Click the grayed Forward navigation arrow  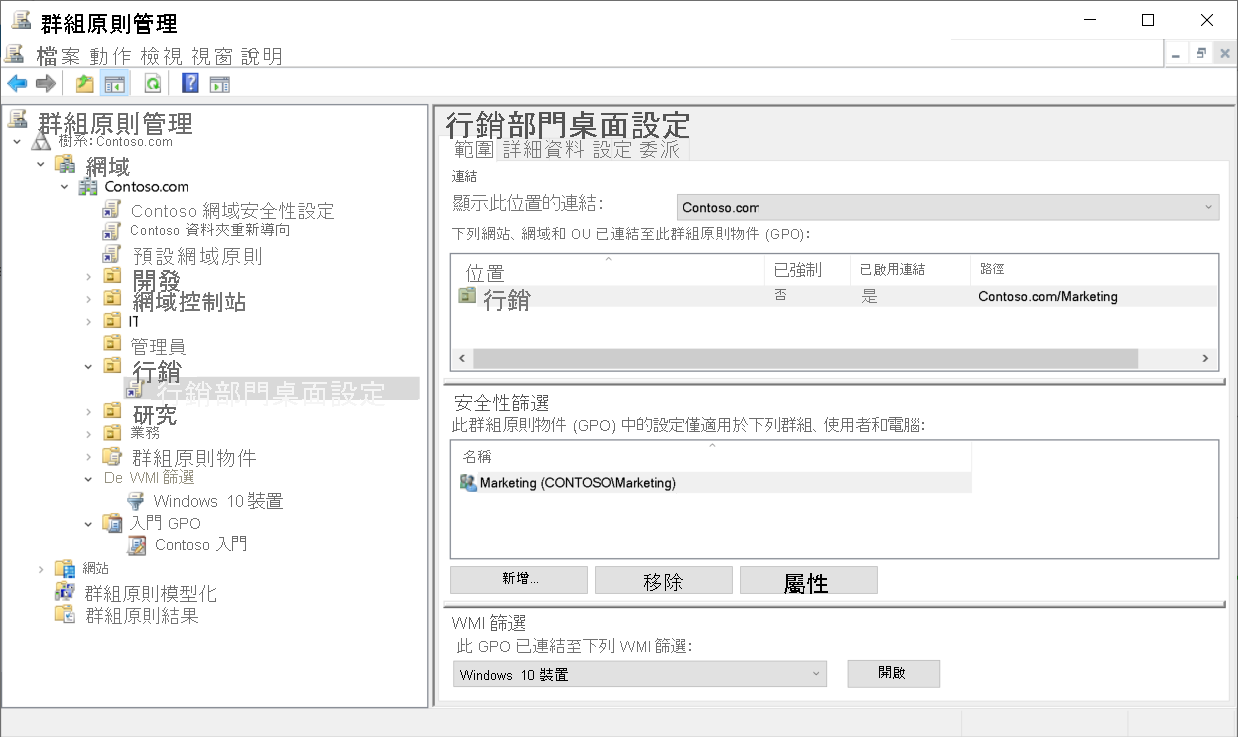point(45,83)
